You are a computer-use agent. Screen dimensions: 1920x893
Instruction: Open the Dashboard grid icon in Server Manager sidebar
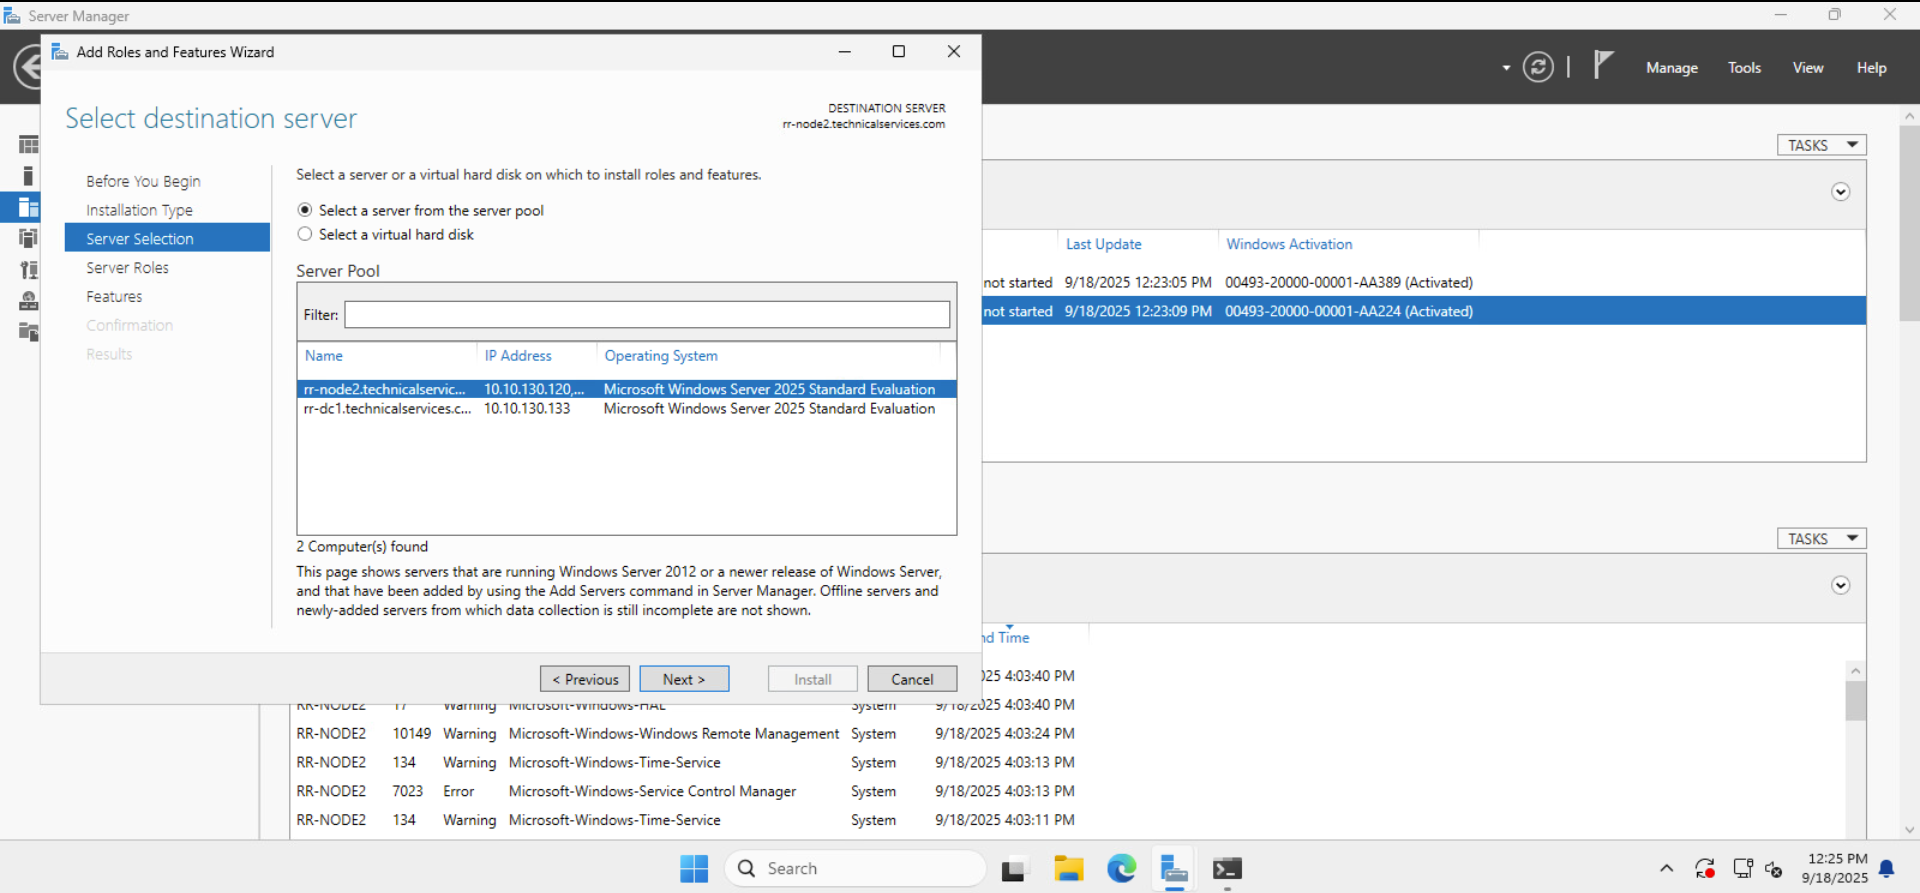click(28, 145)
